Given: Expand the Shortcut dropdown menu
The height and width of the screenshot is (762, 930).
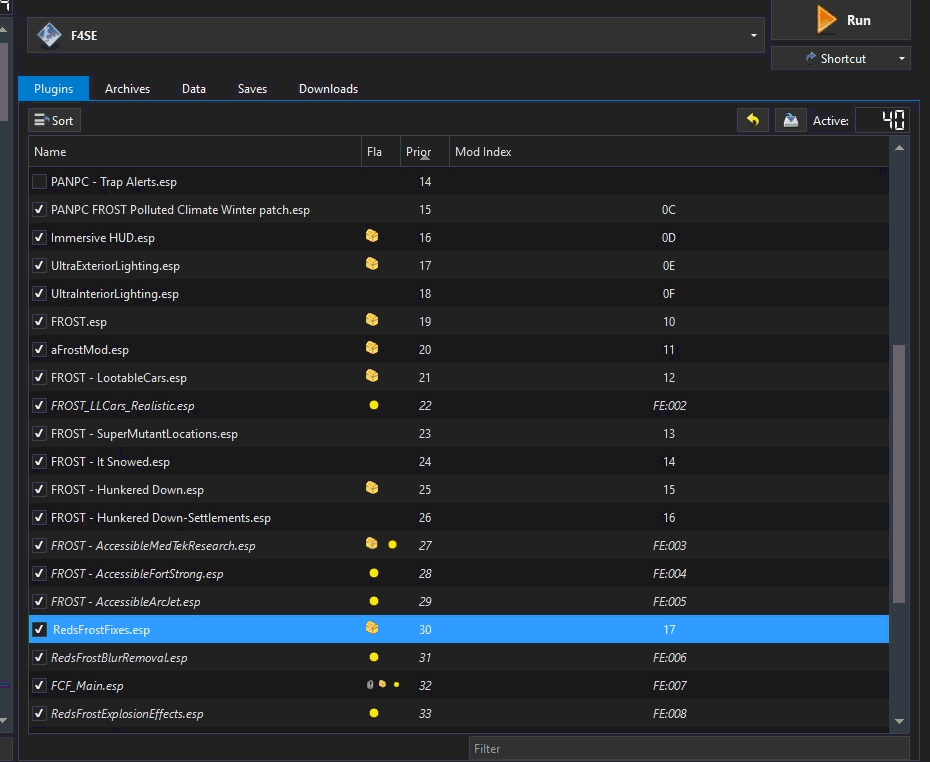Looking at the screenshot, I should [x=901, y=59].
